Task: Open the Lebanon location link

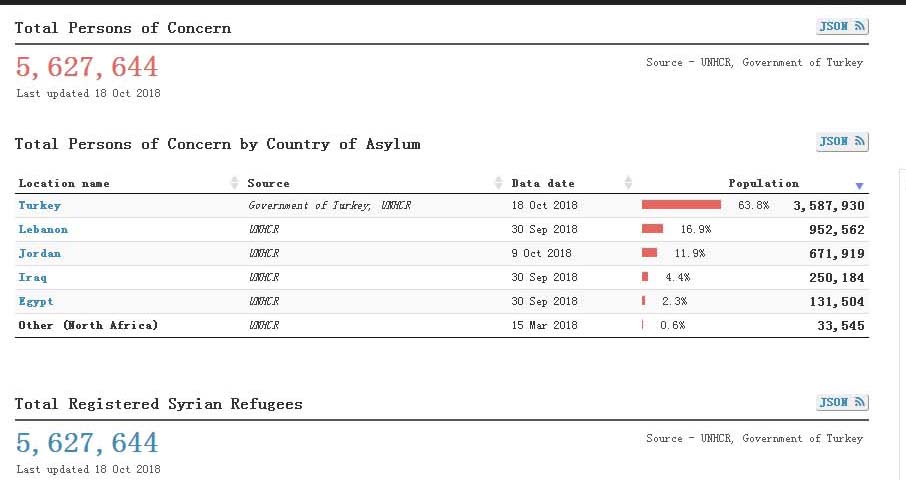Action: point(44,230)
